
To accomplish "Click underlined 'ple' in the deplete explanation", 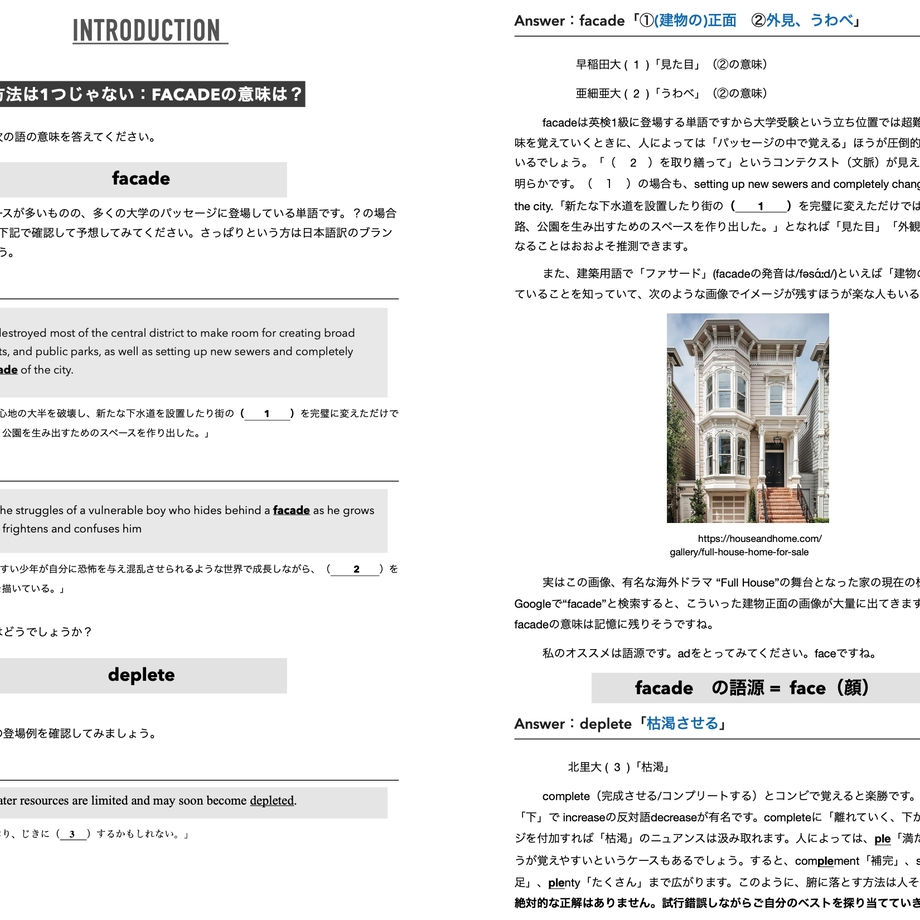I will click(882, 839).
